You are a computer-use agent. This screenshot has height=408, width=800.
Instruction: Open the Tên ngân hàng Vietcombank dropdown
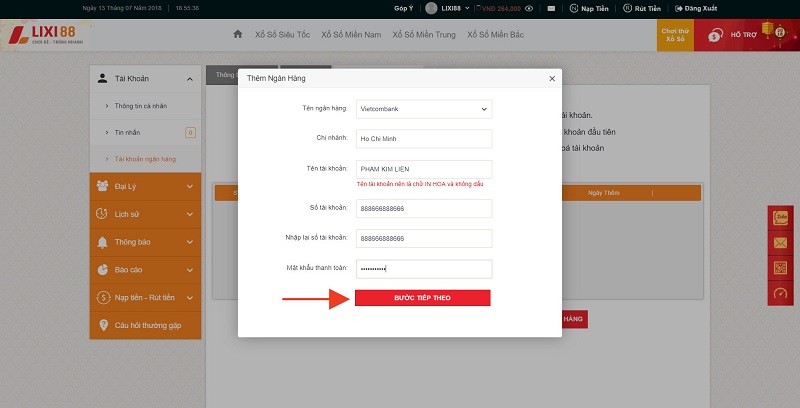coord(424,108)
